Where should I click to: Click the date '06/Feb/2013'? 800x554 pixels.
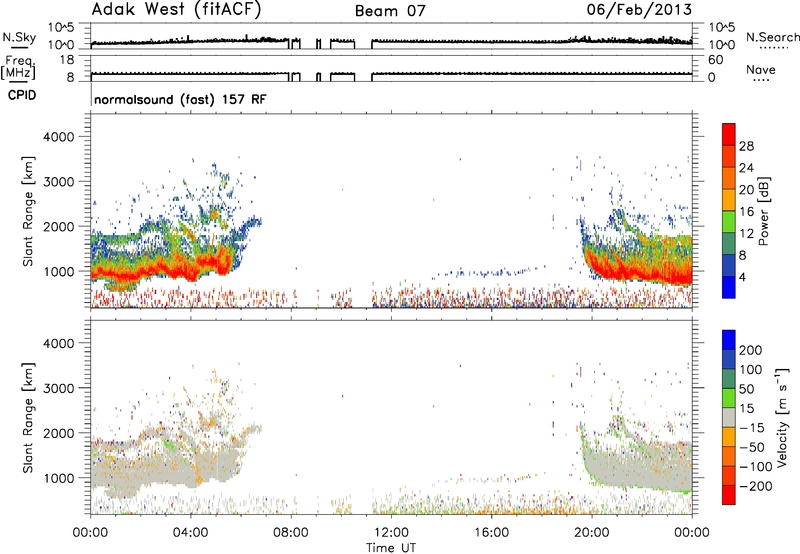pyautogui.click(x=639, y=10)
